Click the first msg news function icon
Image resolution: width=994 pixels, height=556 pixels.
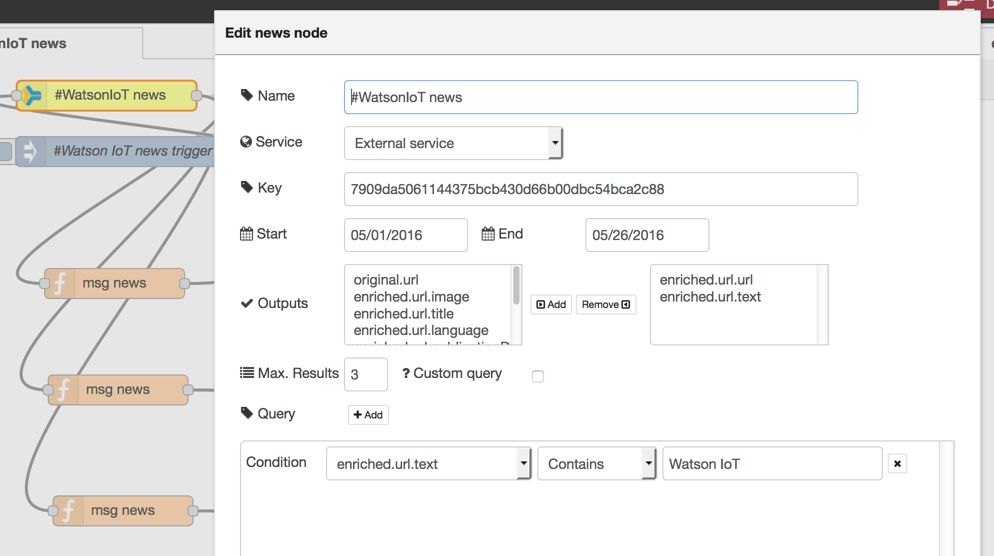[x=60, y=283]
